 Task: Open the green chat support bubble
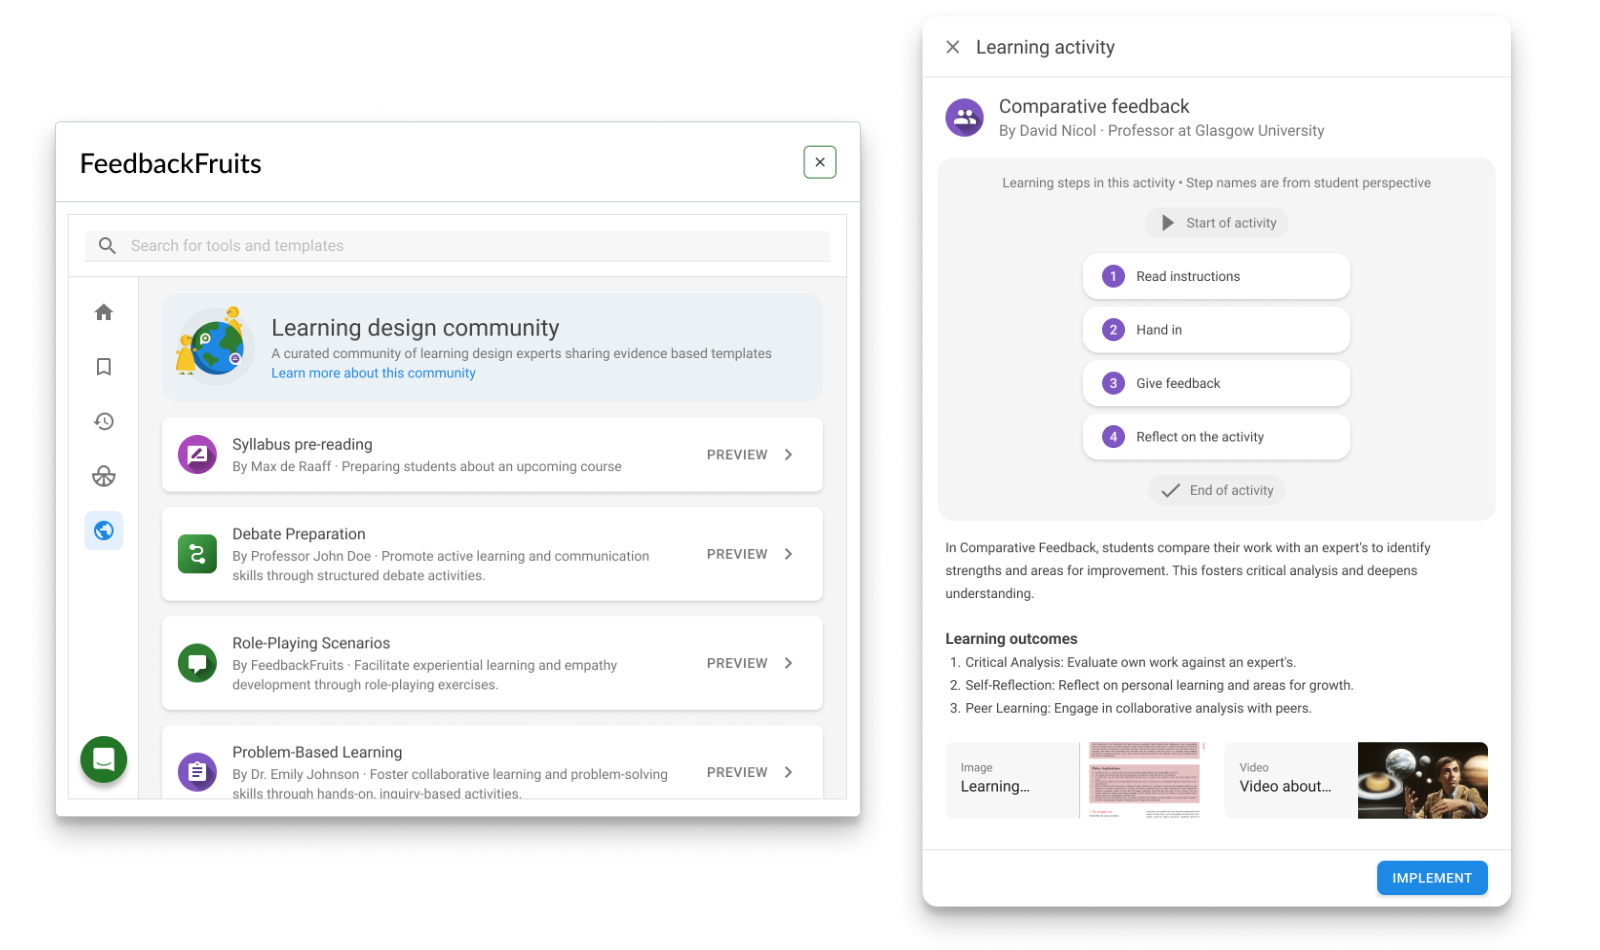[104, 760]
